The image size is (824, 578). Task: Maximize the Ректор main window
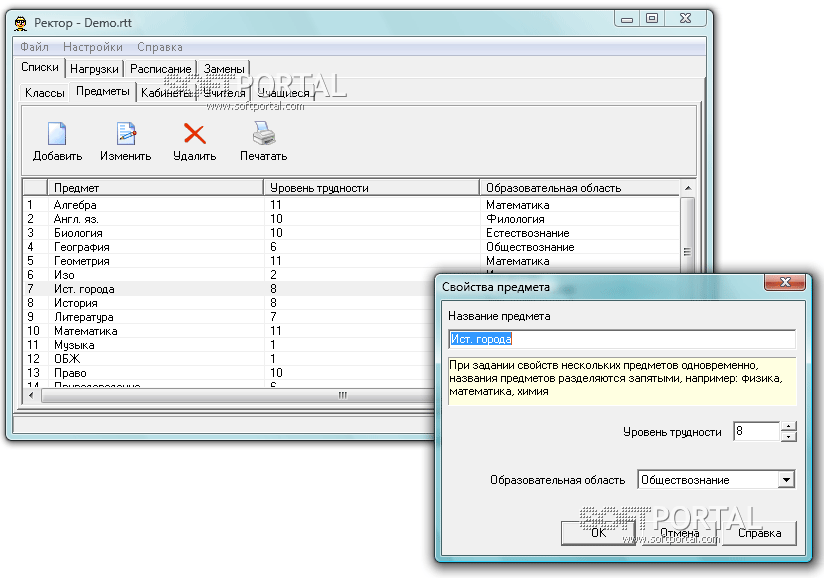pyautogui.click(x=652, y=18)
